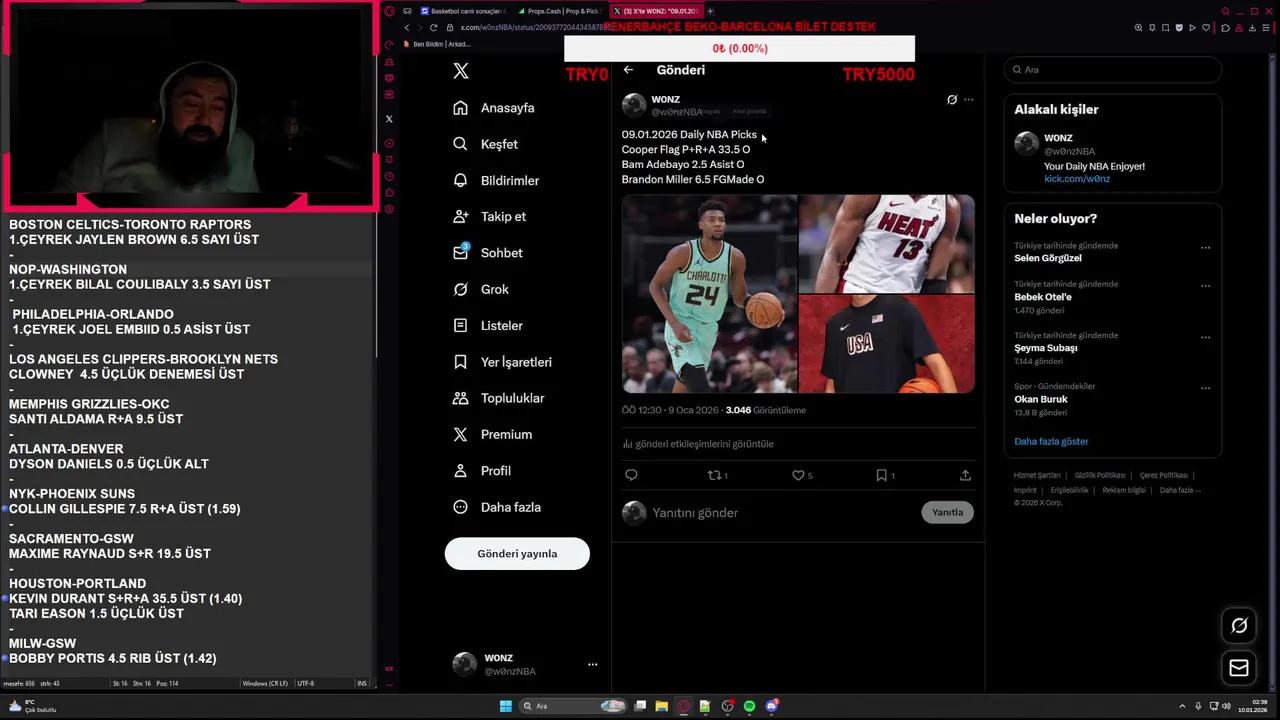Click Windows Start button

point(506,706)
